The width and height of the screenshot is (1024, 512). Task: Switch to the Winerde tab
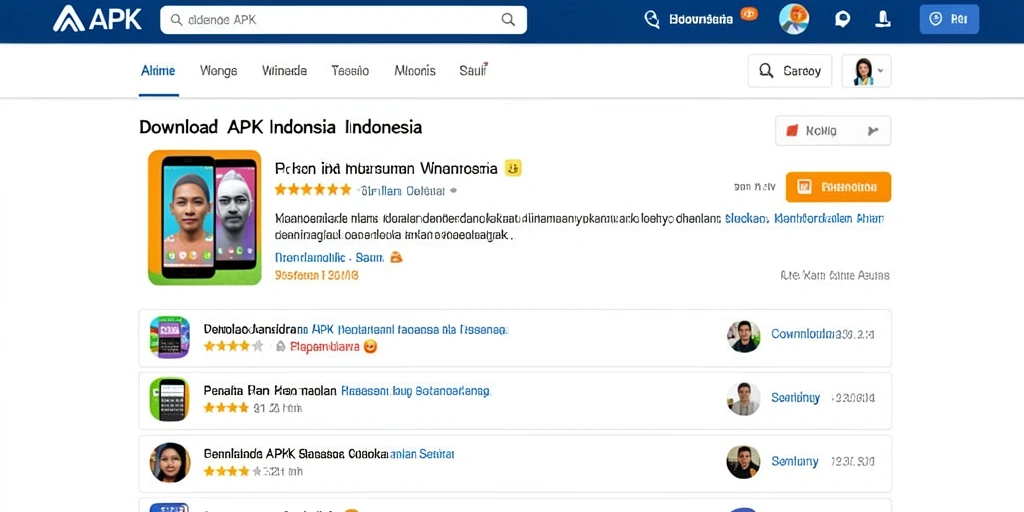tap(284, 71)
